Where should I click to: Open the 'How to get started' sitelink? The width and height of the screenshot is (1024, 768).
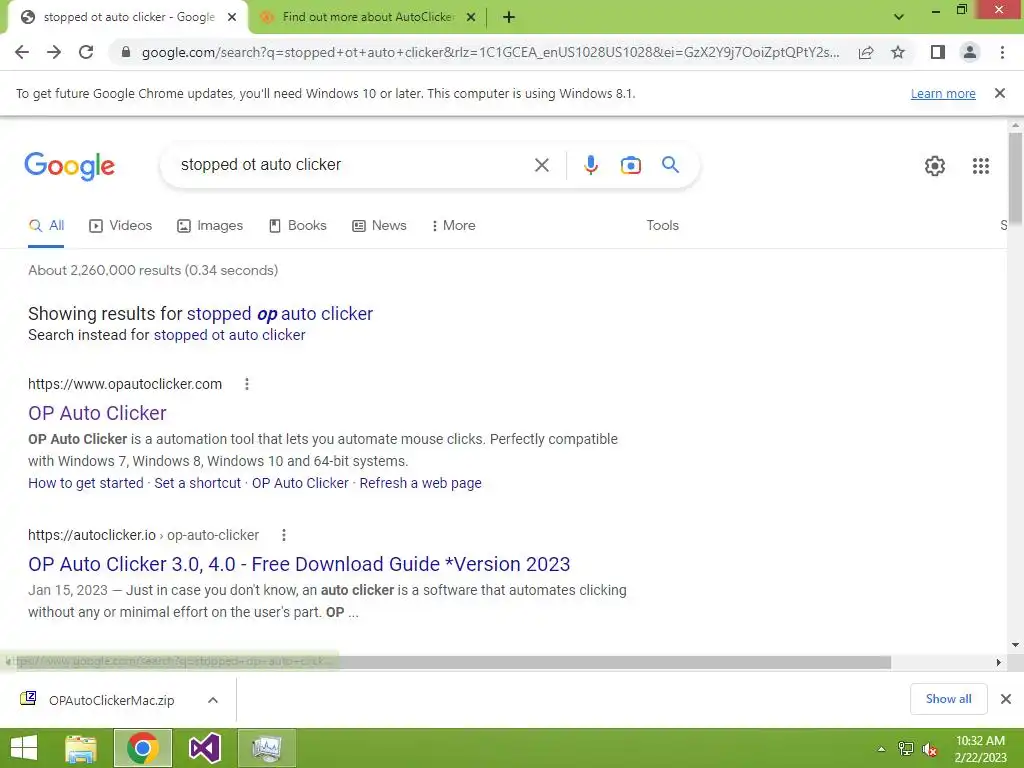86,483
